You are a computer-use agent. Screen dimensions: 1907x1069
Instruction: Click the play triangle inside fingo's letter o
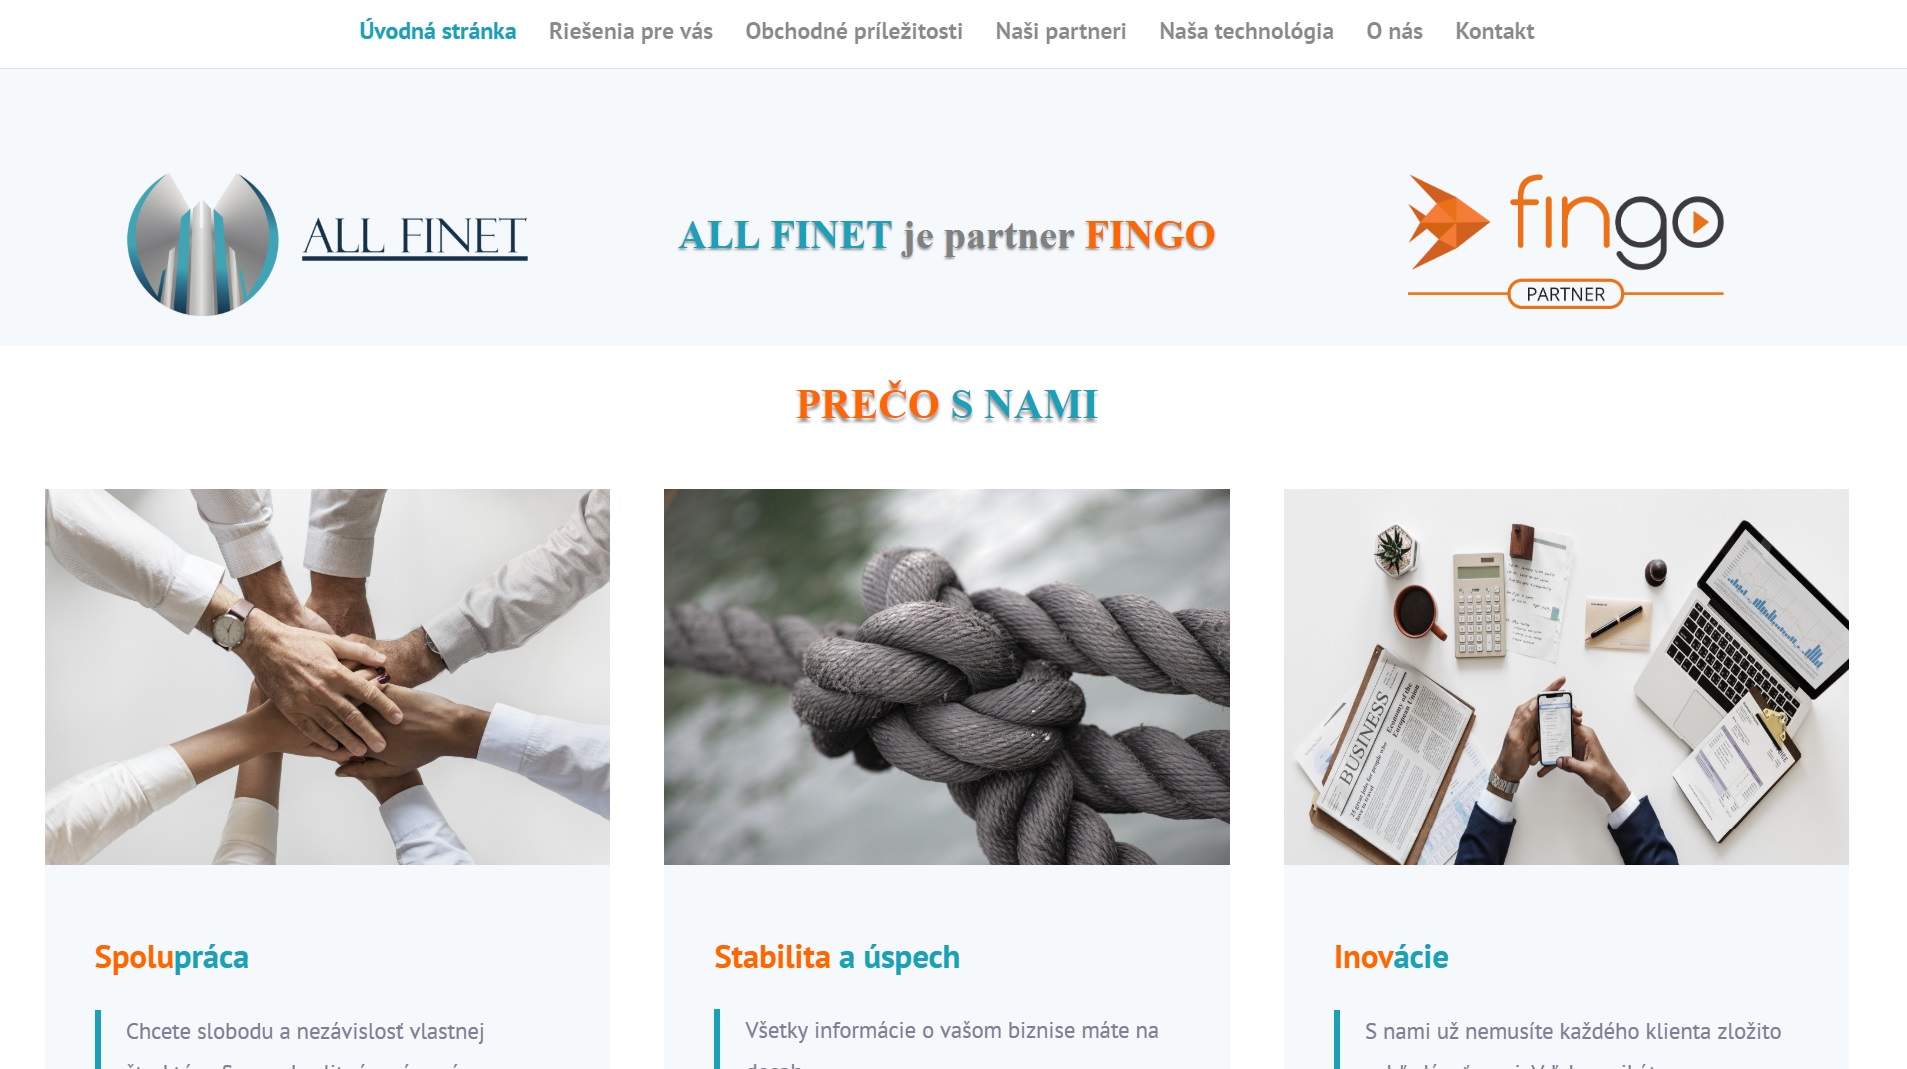tap(1698, 222)
